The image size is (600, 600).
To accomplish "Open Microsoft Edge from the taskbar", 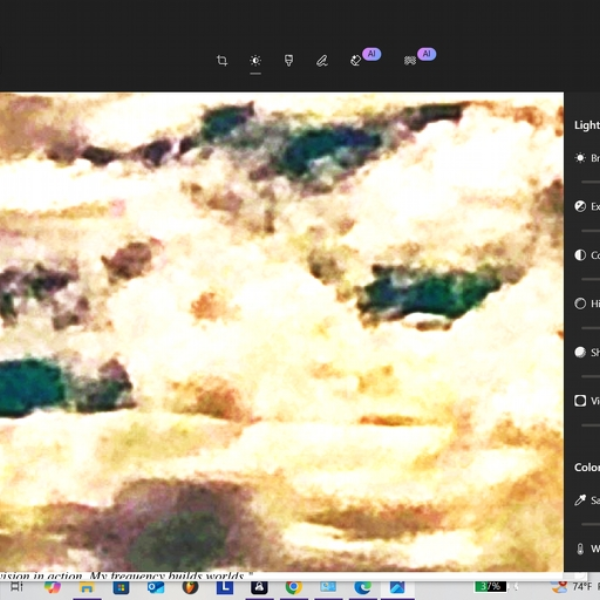I will (x=363, y=587).
